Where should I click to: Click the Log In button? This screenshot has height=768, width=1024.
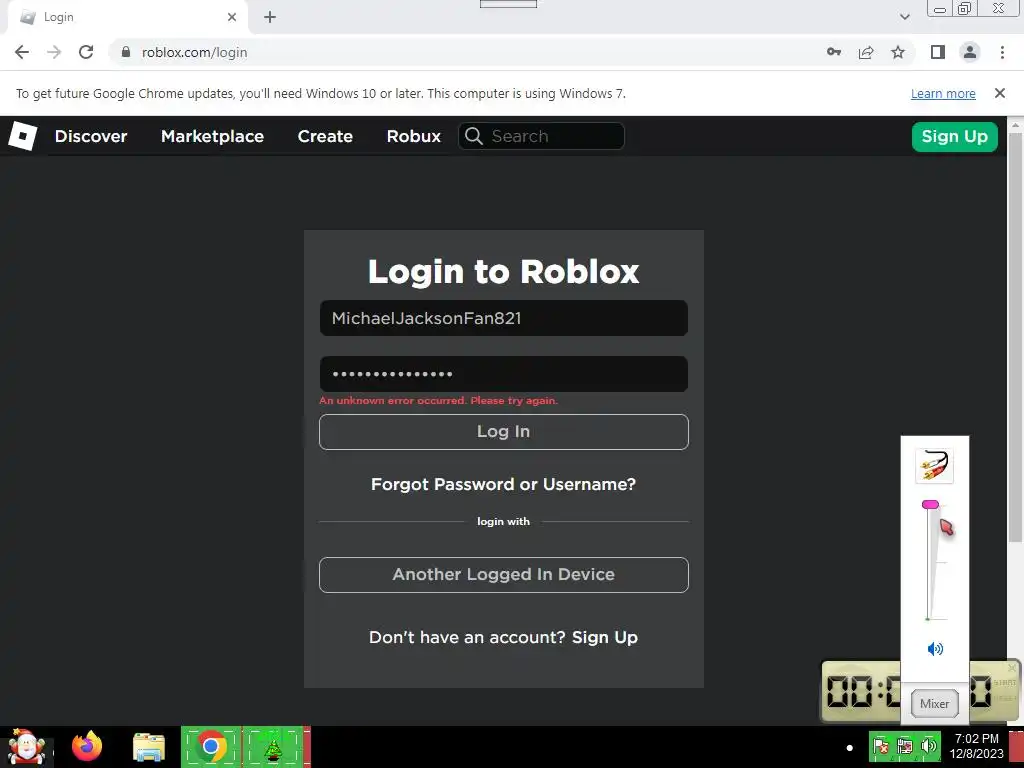(x=504, y=432)
